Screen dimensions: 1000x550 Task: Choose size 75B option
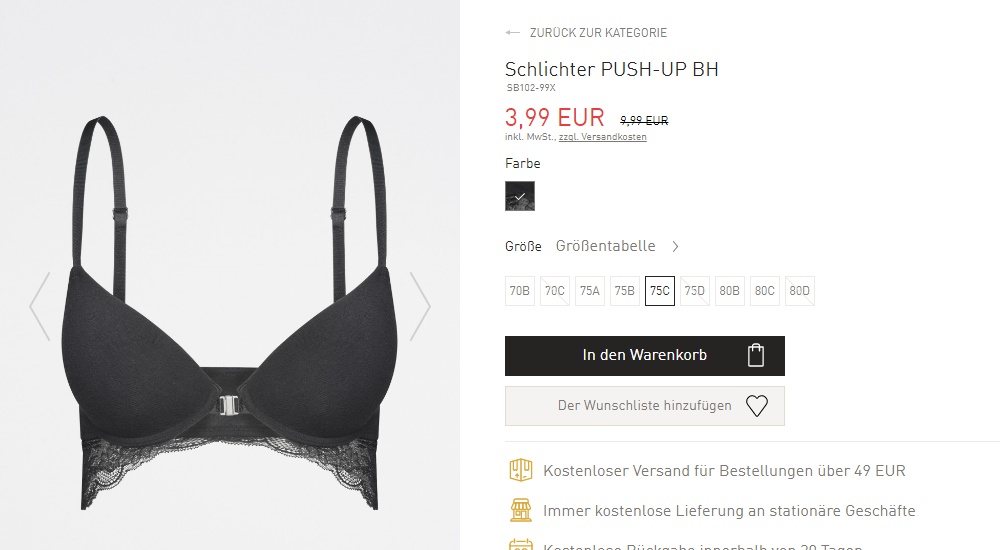tap(625, 291)
